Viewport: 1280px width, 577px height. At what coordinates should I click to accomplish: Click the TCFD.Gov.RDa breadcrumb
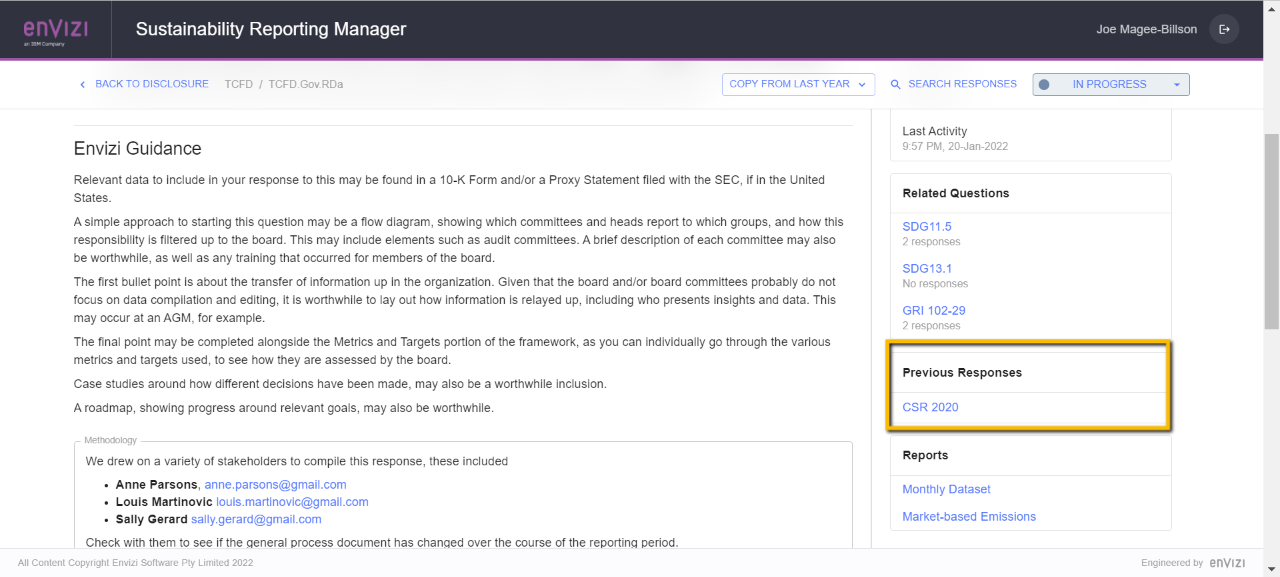coord(306,84)
